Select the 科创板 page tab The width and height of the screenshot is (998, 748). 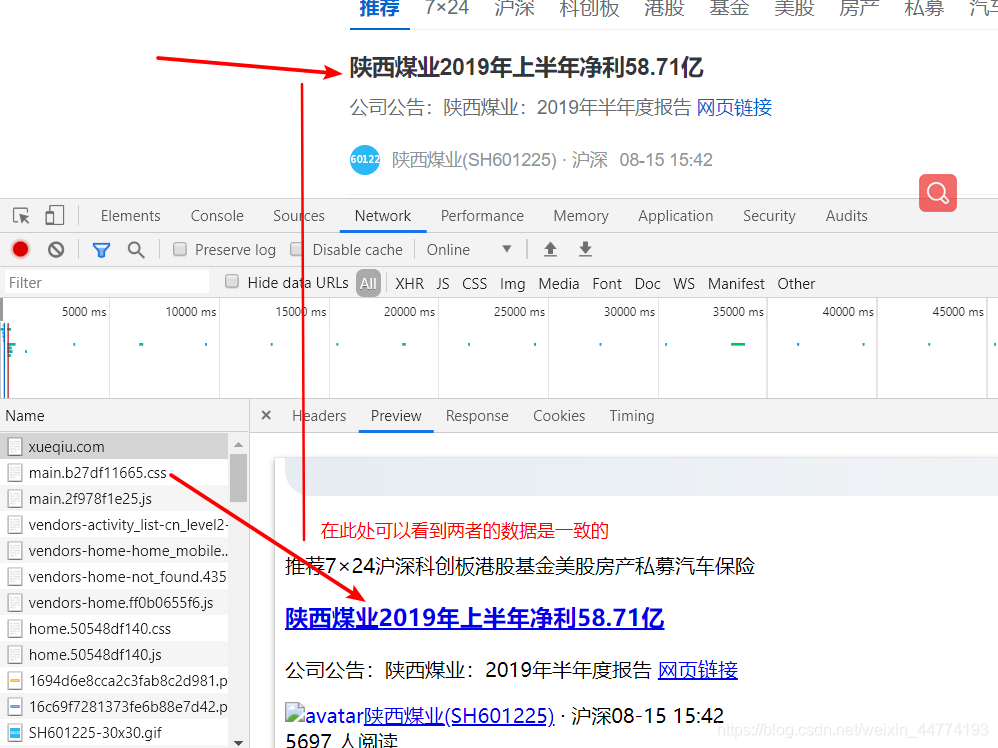(589, 8)
